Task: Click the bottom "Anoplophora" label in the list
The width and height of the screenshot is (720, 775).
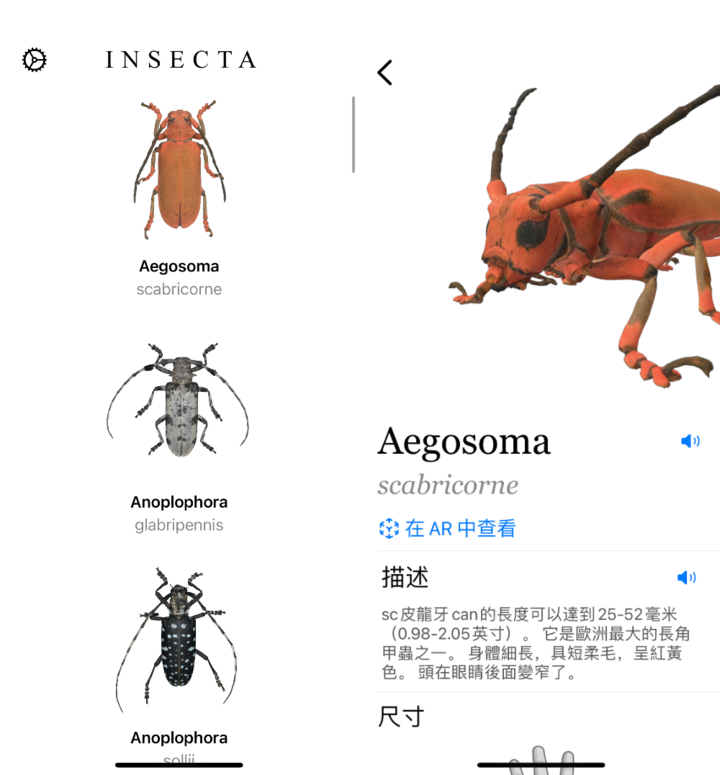Action: point(179,738)
